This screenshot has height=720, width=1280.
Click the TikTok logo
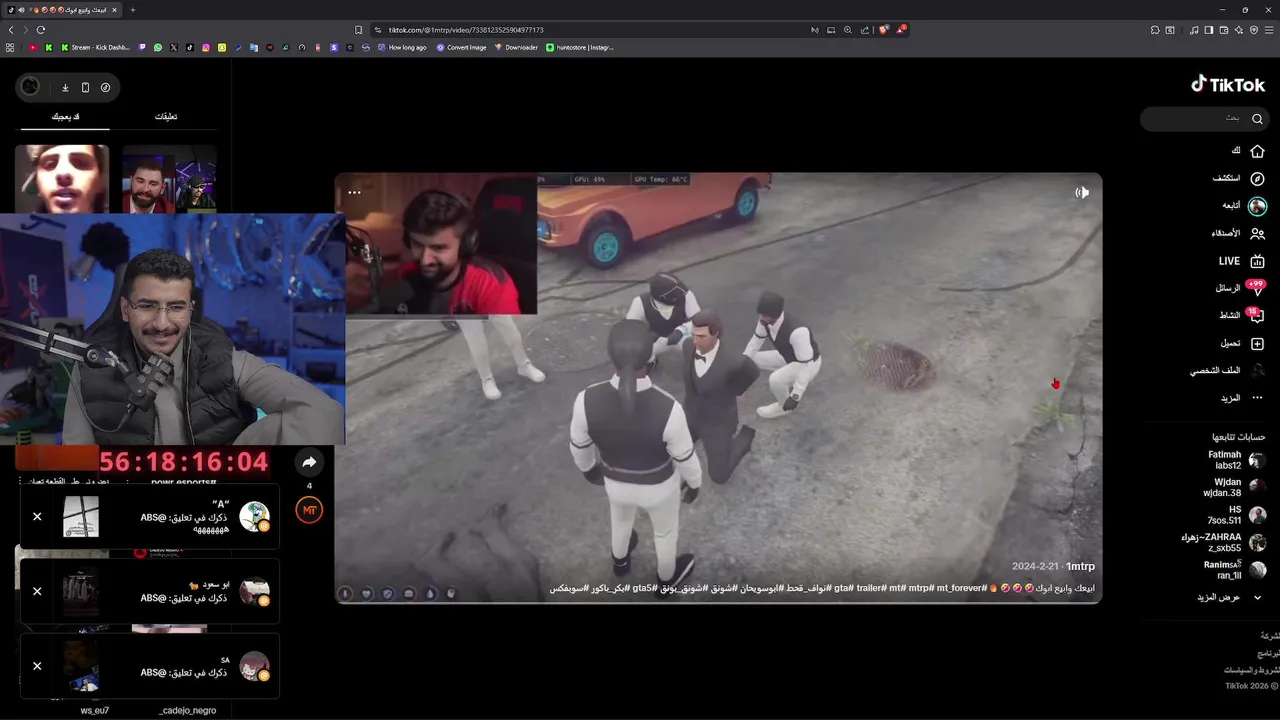coord(1228,85)
